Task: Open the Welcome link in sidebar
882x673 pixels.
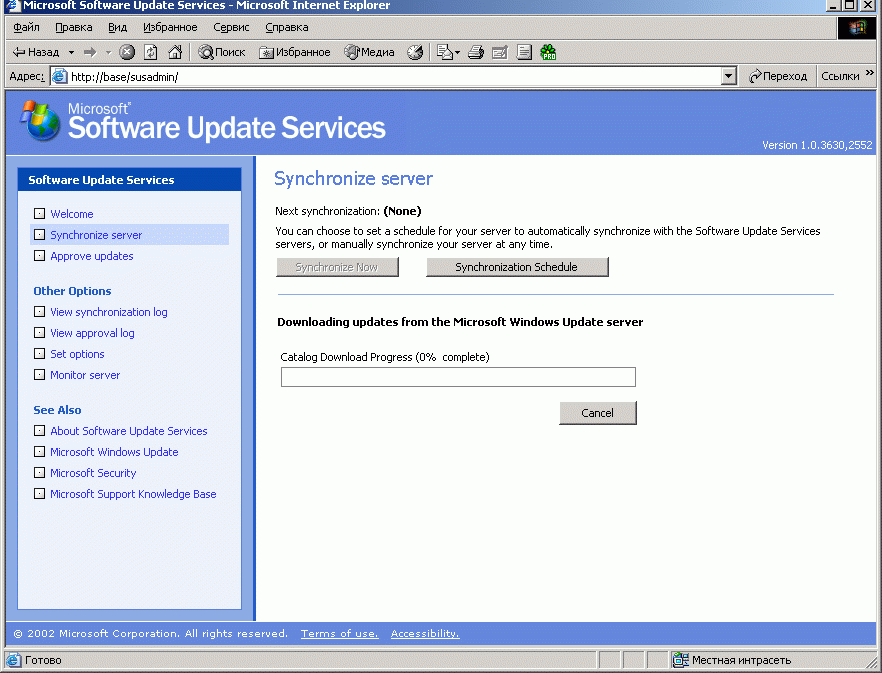Action: 72,214
